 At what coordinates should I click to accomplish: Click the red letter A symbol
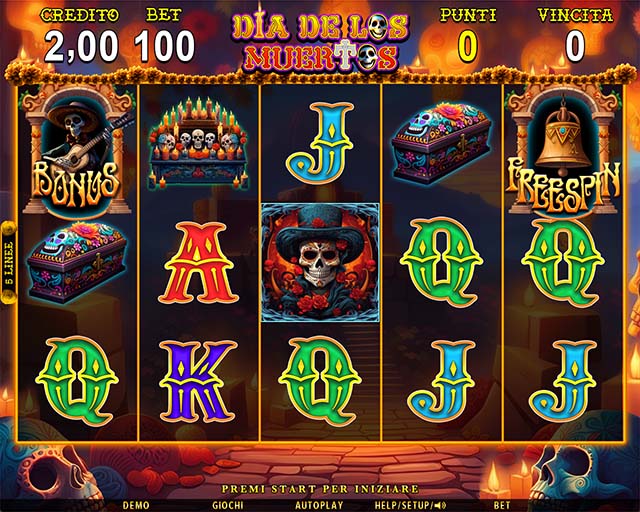click(198, 264)
